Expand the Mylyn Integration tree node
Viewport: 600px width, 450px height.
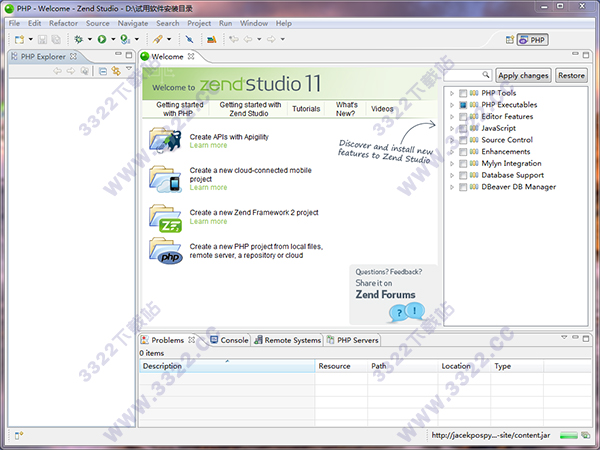click(x=452, y=164)
